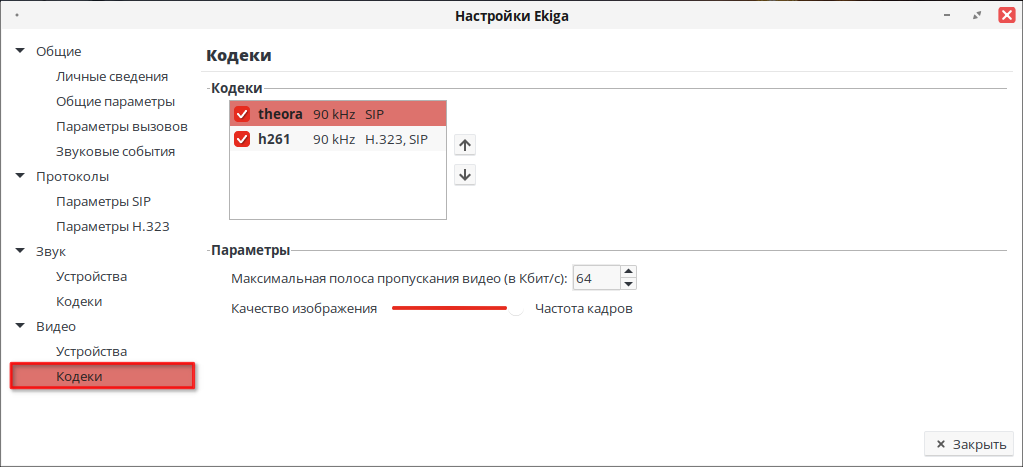The height and width of the screenshot is (467, 1023).
Task: Open Кодеки under Звук
Action: (79, 302)
